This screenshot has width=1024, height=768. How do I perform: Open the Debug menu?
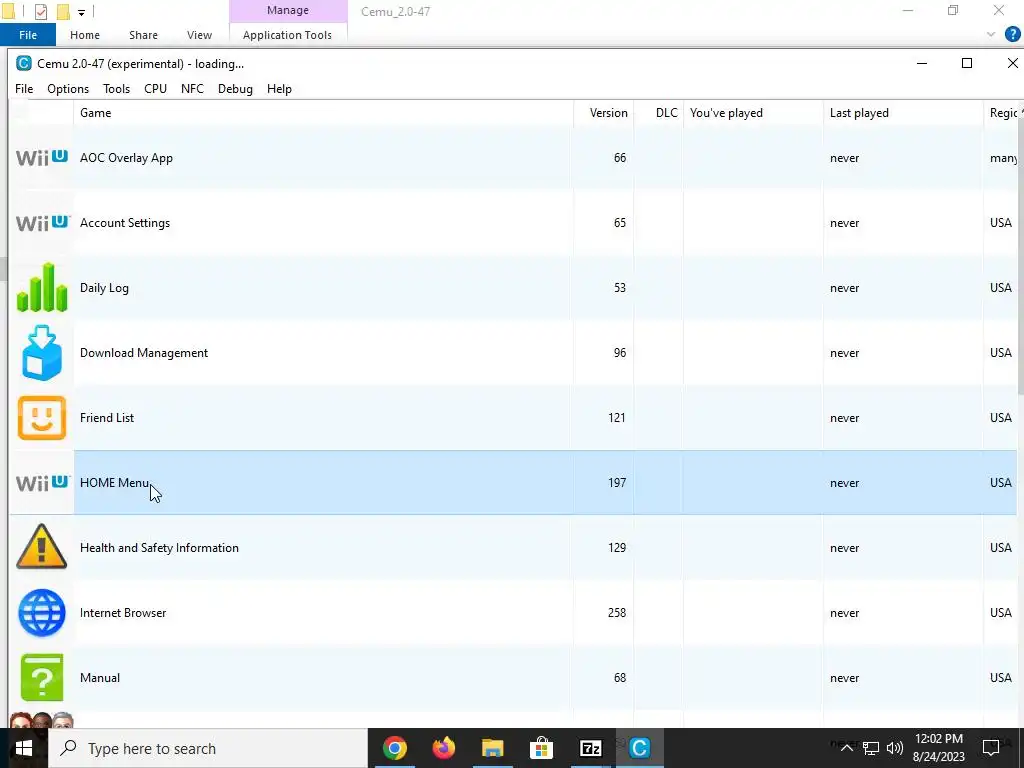click(x=235, y=89)
